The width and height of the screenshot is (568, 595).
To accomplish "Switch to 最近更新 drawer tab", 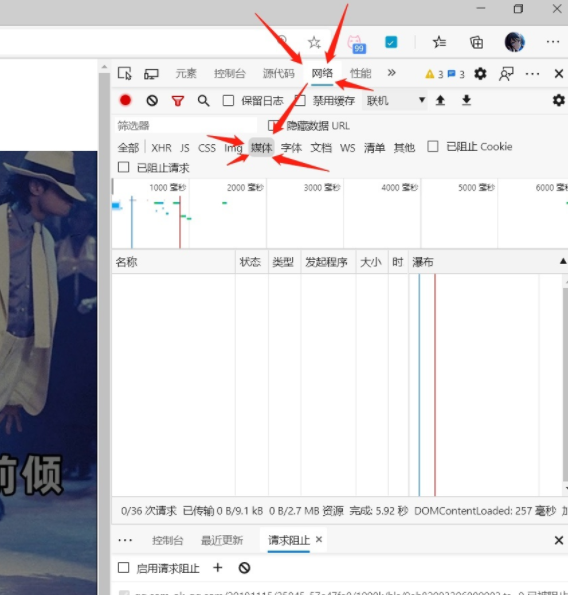I will (x=222, y=540).
